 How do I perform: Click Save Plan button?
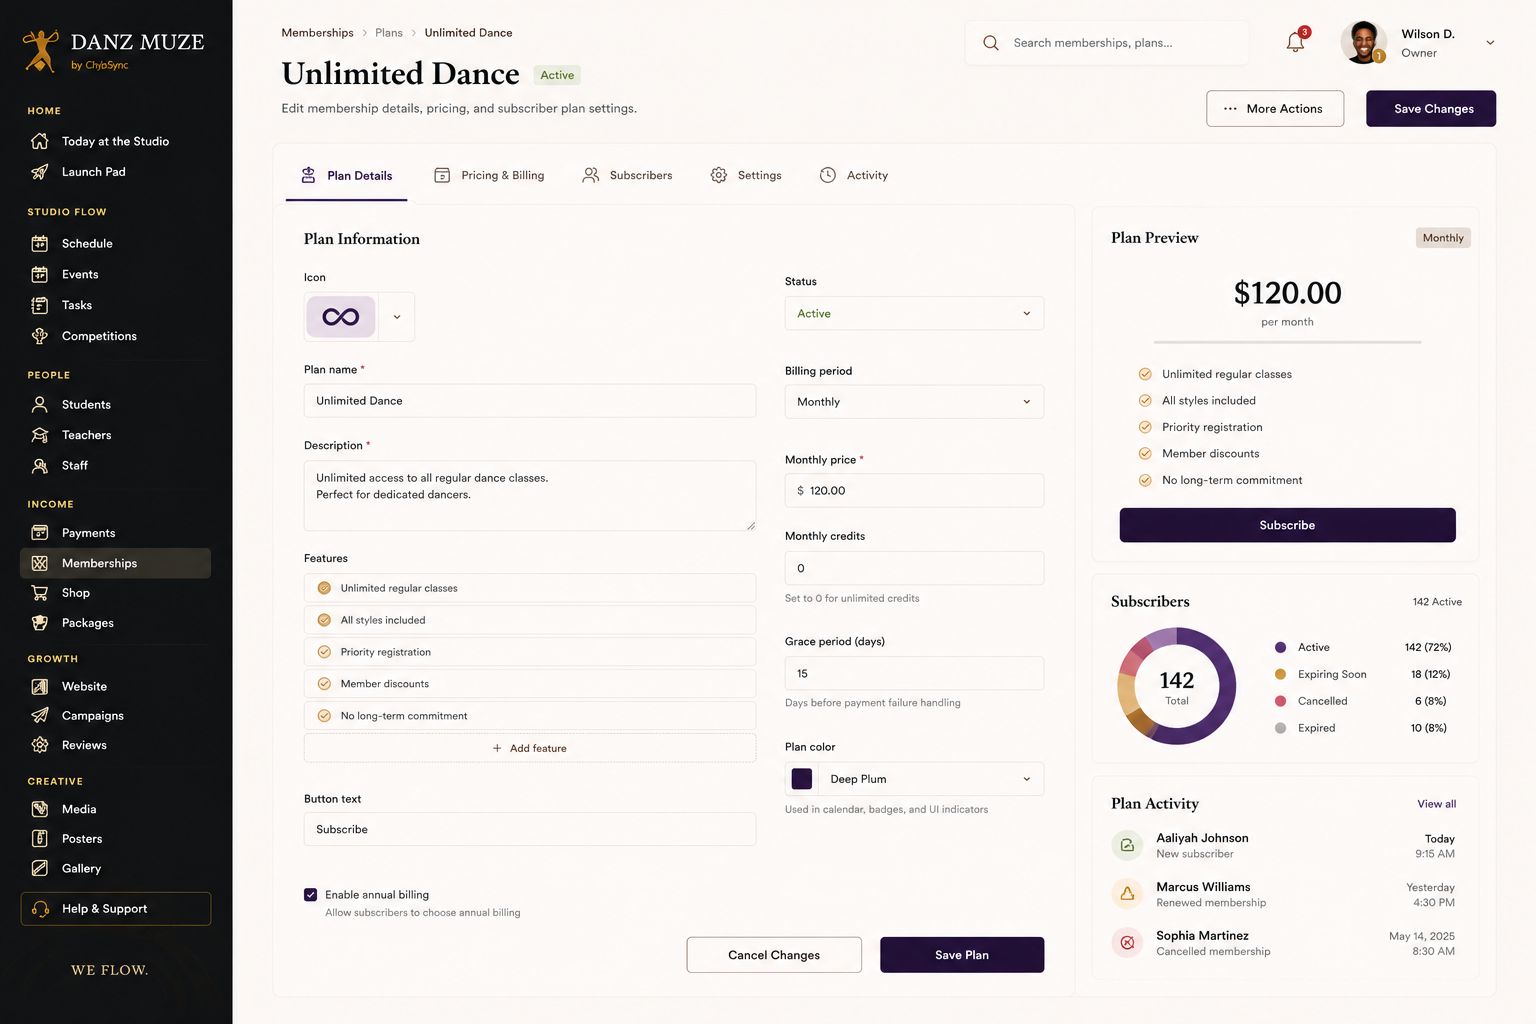click(x=962, y=955)
